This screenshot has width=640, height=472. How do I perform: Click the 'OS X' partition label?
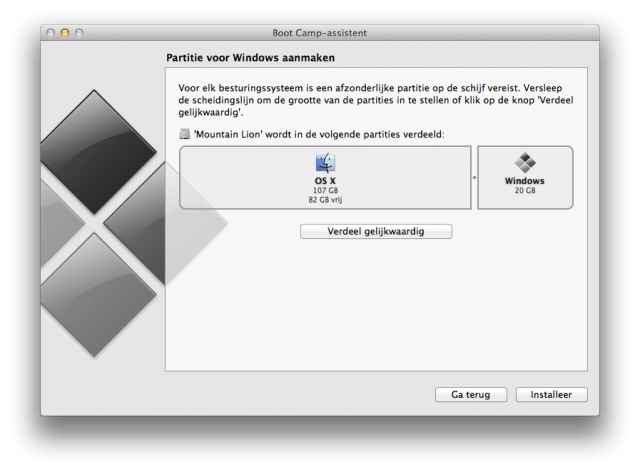tap(325, 181)
